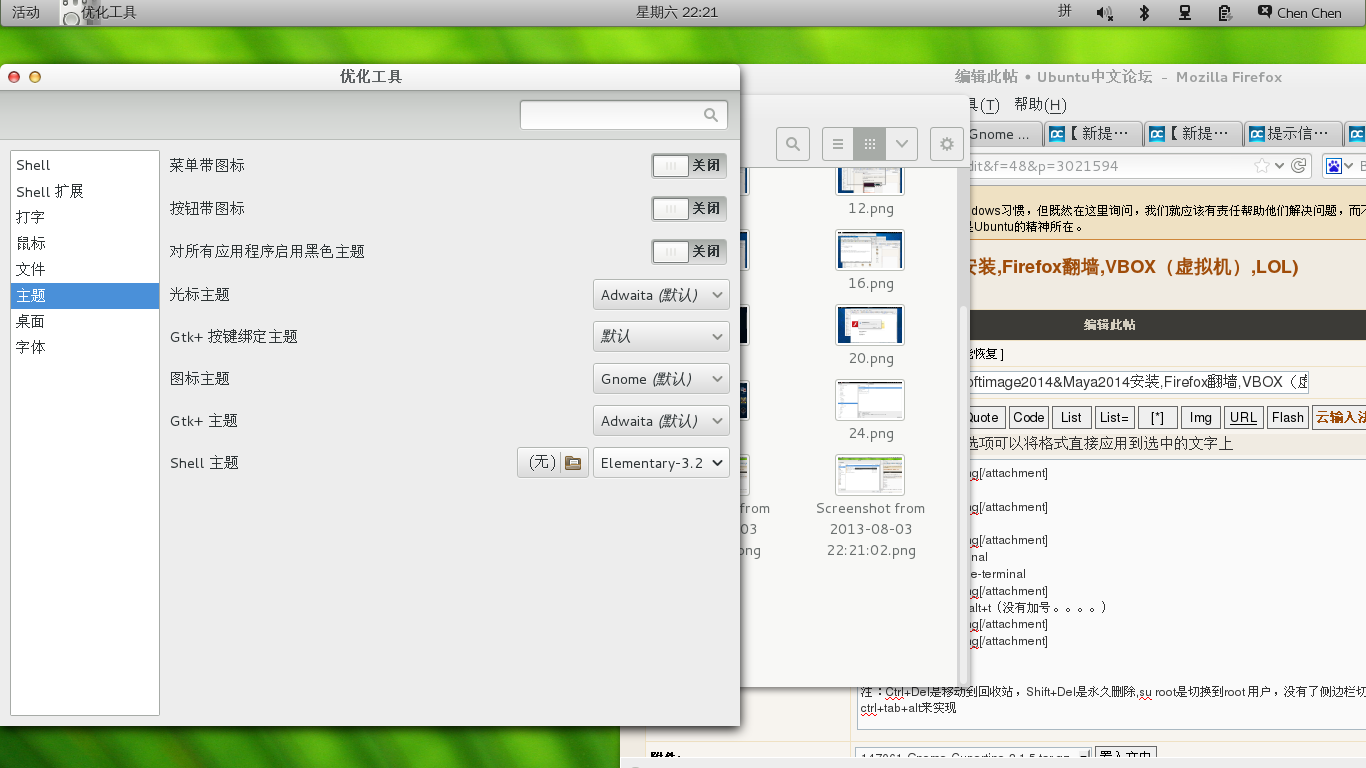
Task: Open the wired network status icon
Action: [x=1185, y=13]
